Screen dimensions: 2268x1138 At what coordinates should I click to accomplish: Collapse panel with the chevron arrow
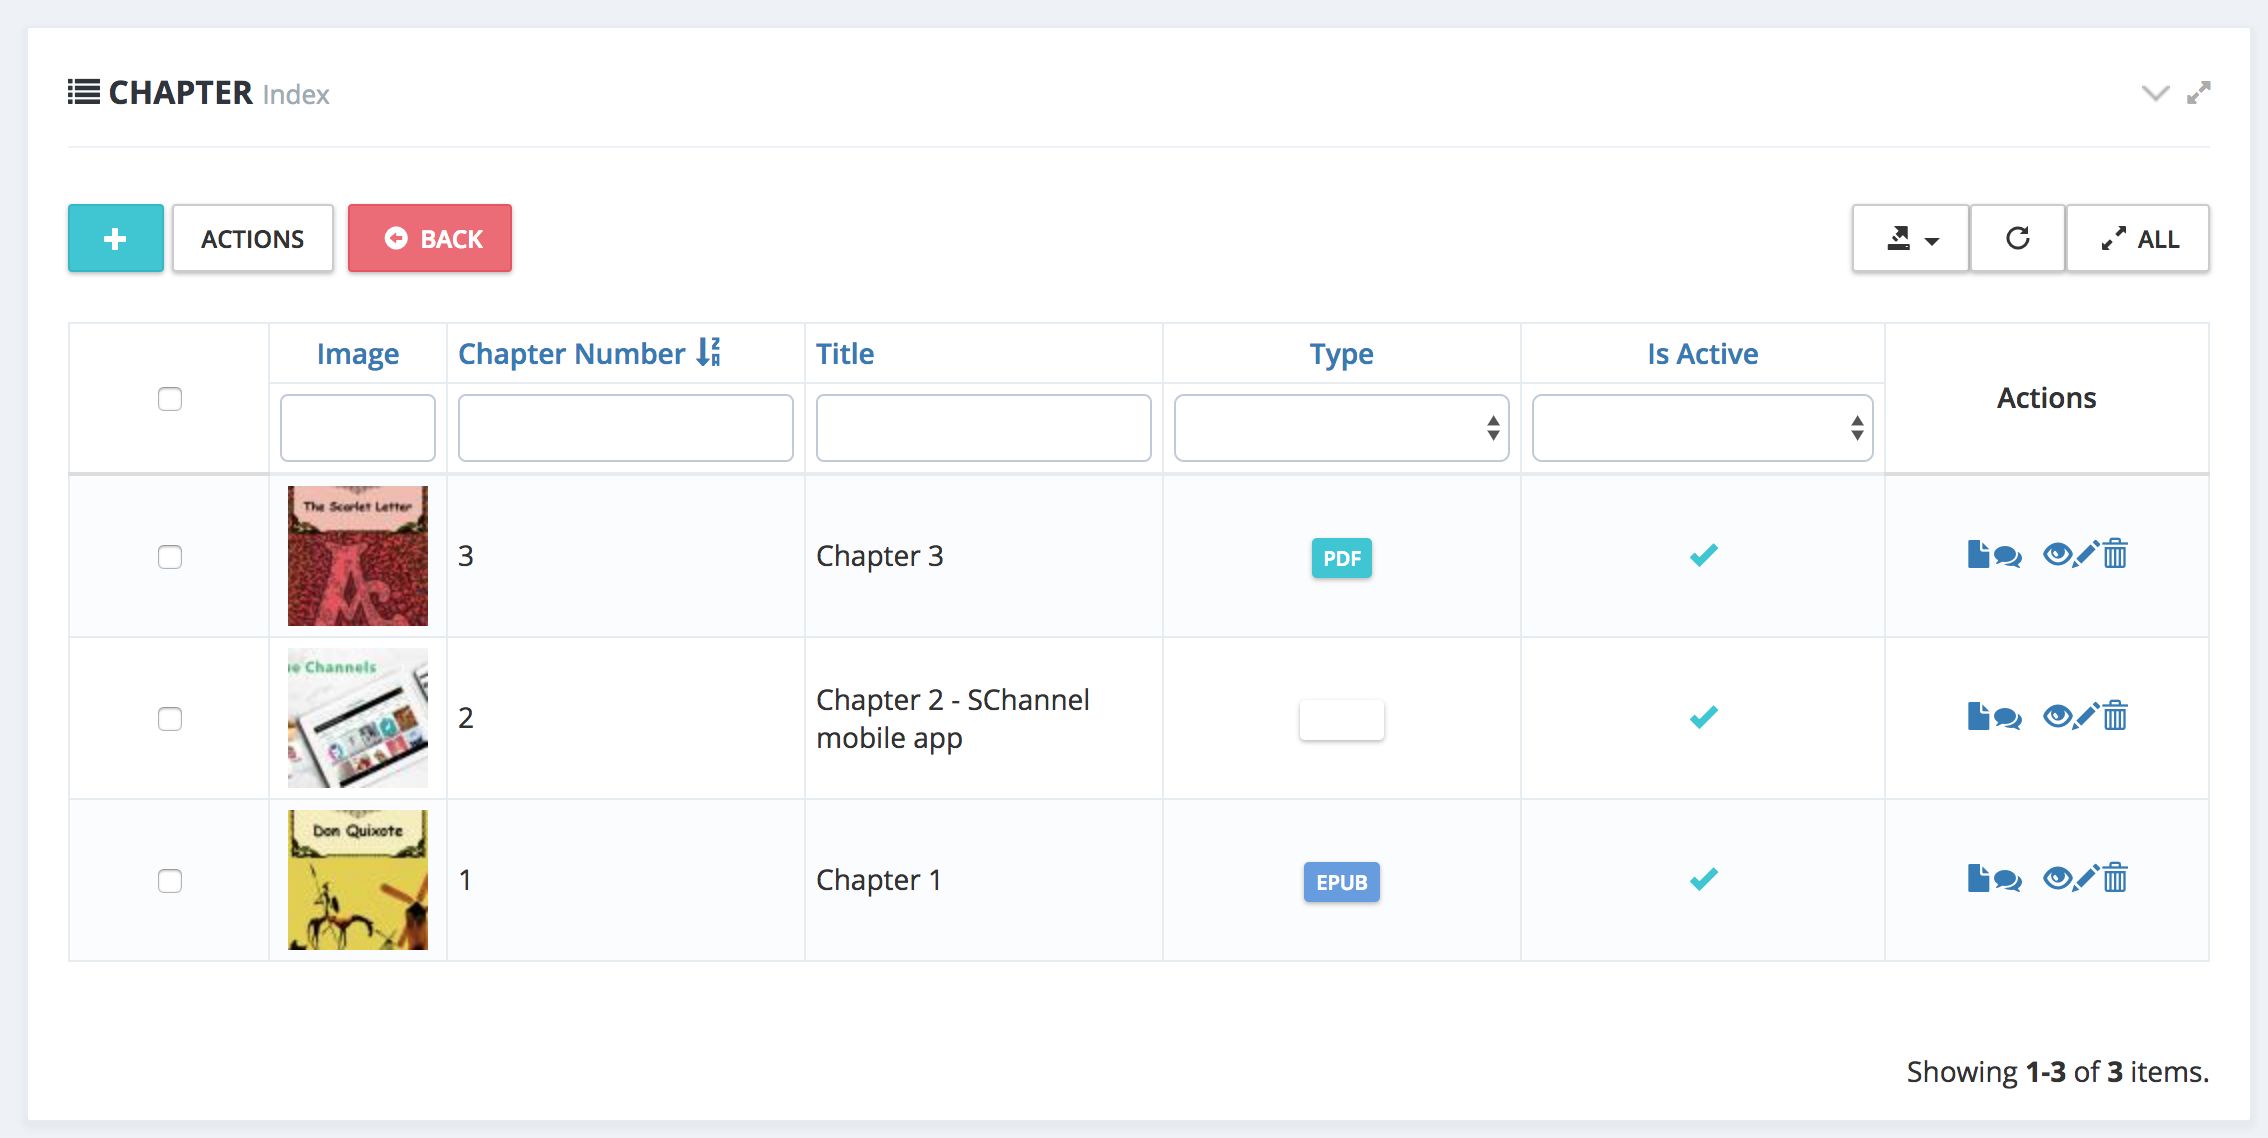point(2155,93)
